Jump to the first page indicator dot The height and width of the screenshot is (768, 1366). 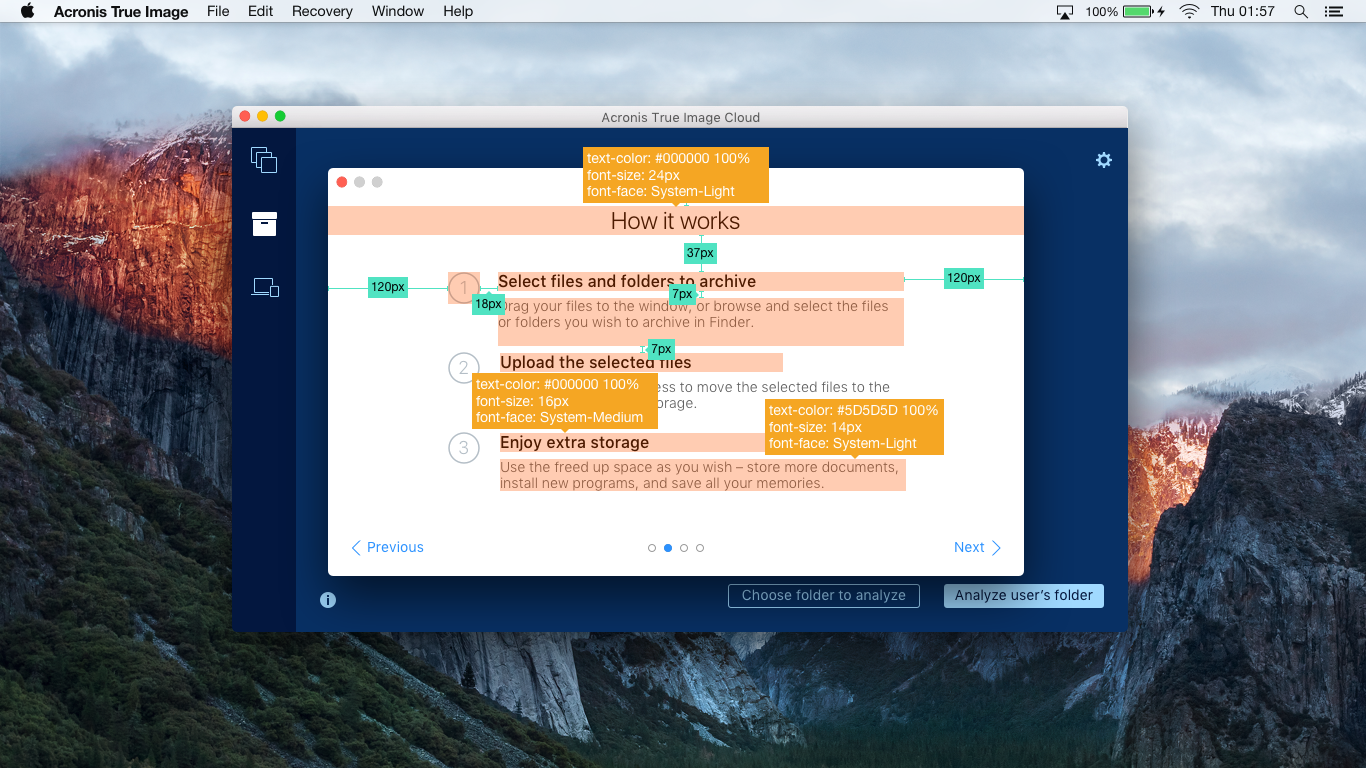click(652, 548)
